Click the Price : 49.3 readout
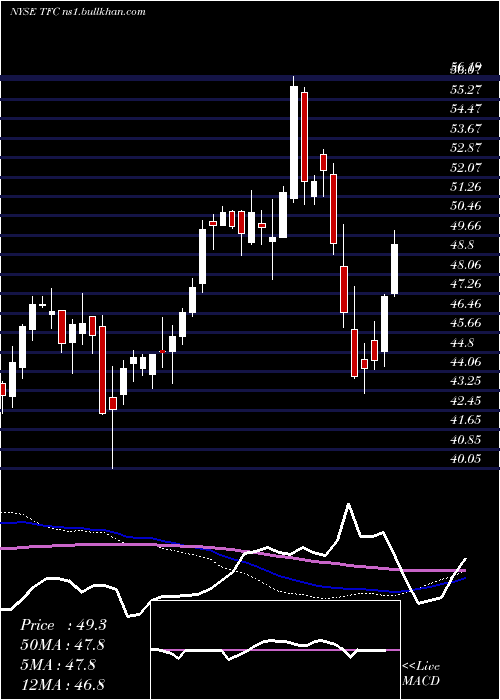Screen dimensions: 500x700 63,625
